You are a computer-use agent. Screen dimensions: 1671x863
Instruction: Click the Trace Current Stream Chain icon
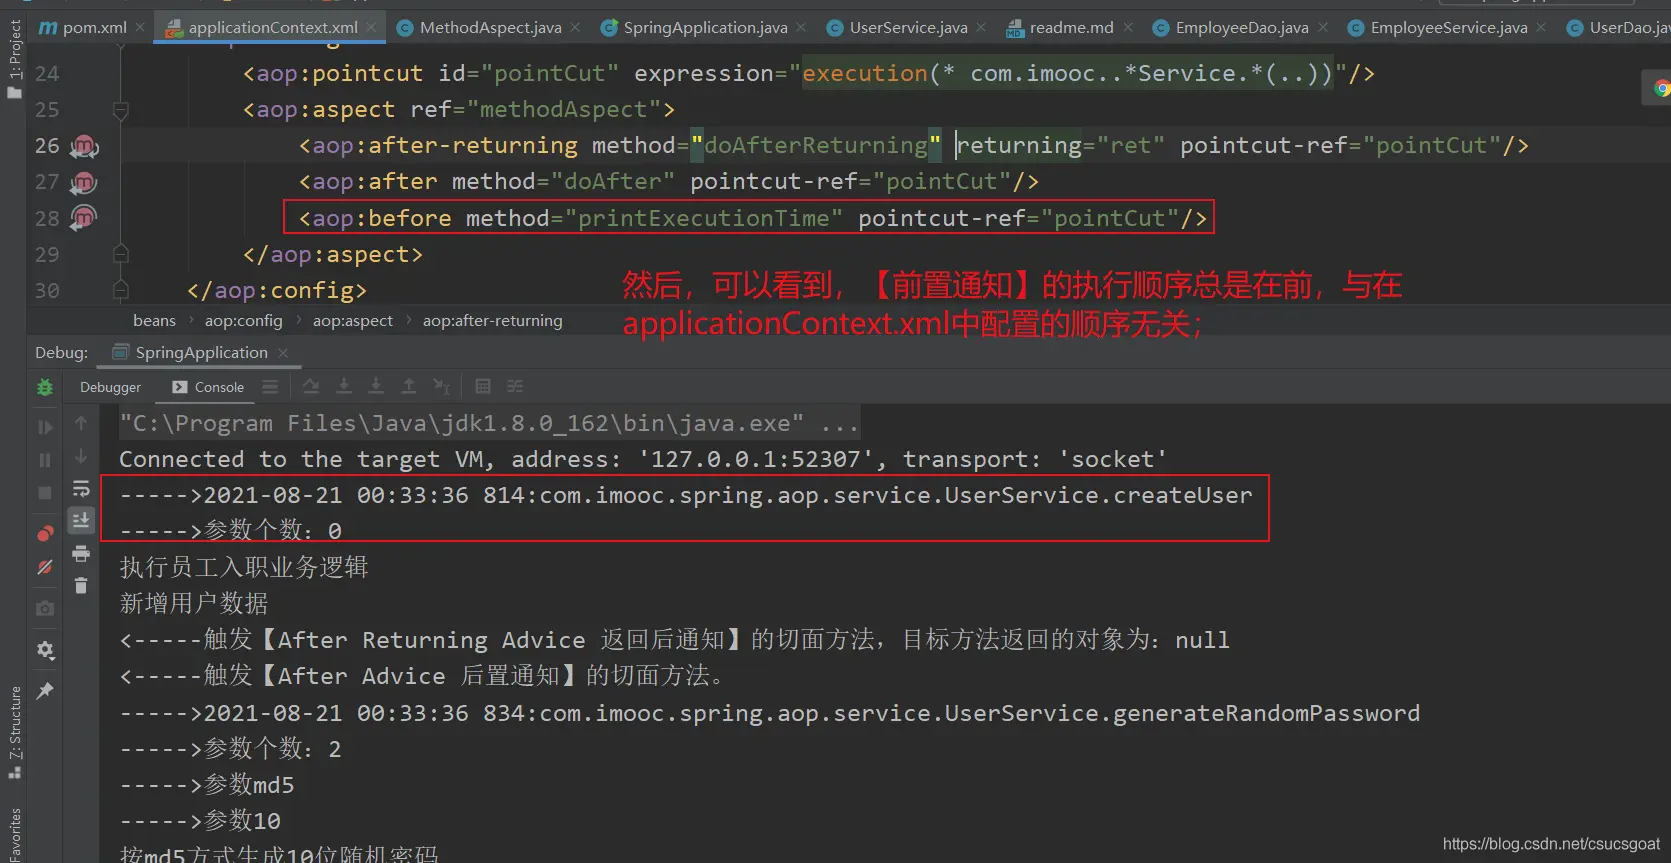[x=515, y=386]
